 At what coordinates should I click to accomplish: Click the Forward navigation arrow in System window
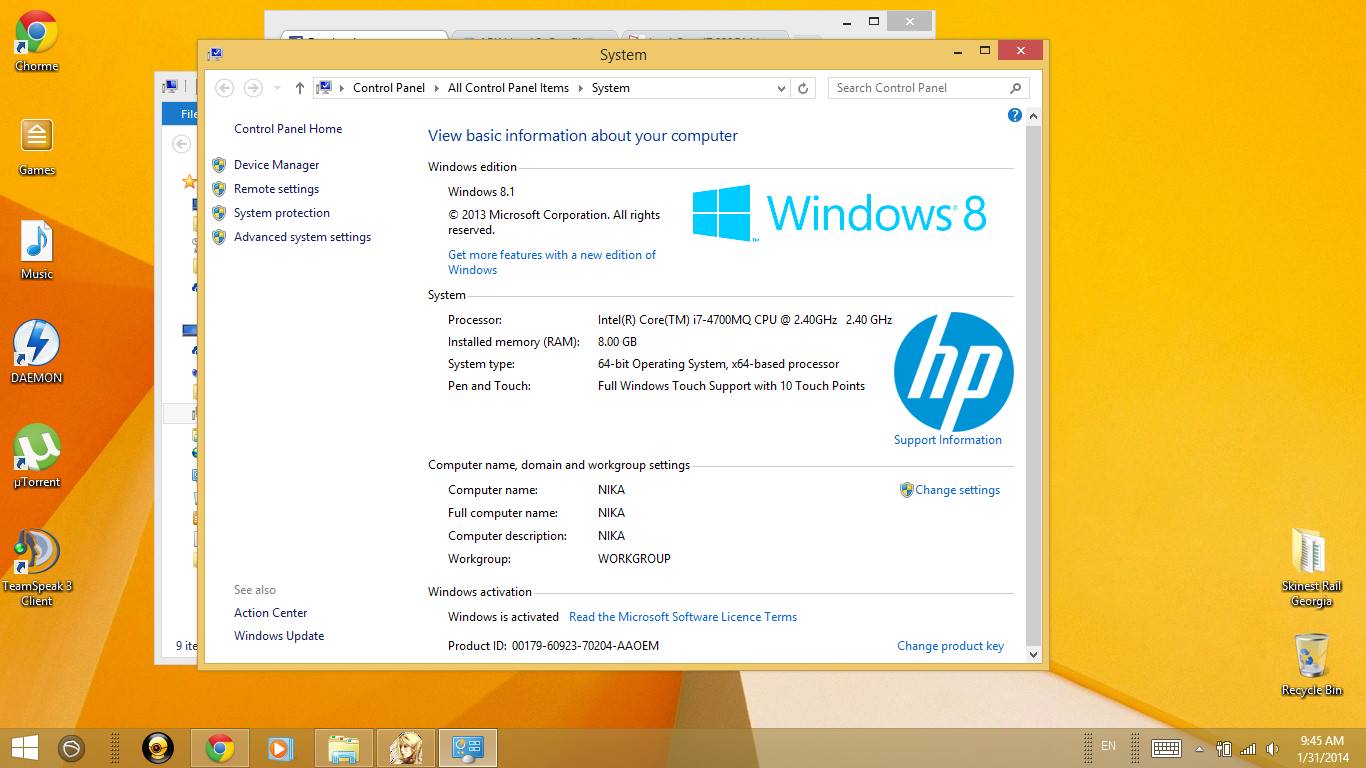253,88
